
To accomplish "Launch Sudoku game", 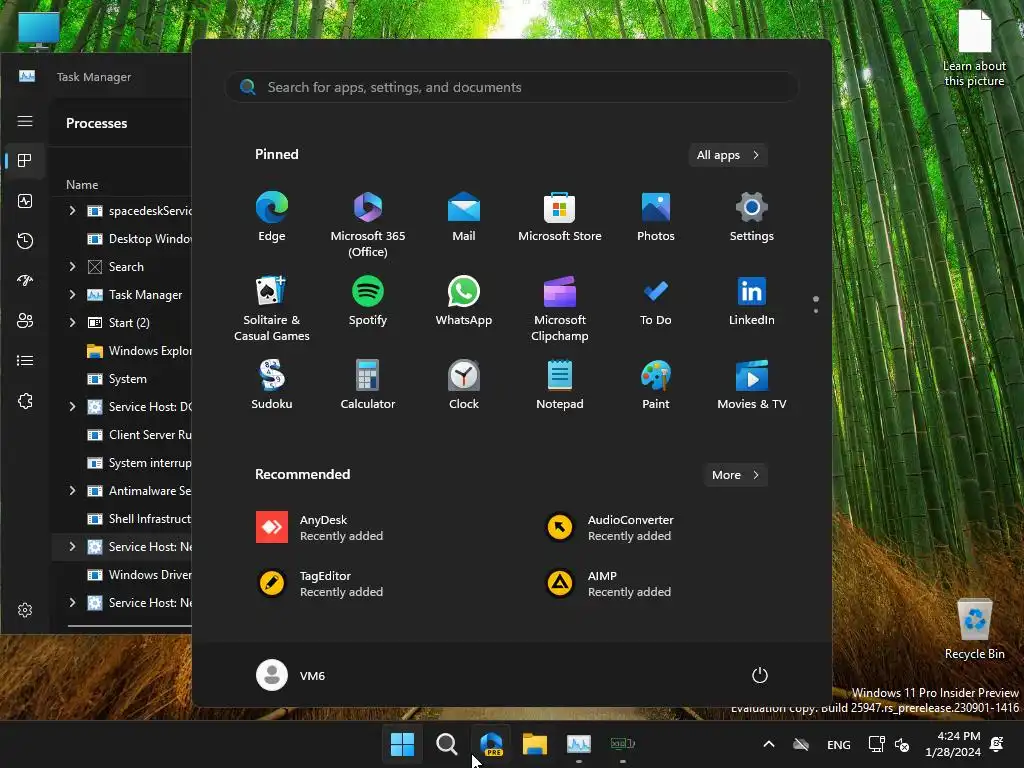I will pos(272,385).
